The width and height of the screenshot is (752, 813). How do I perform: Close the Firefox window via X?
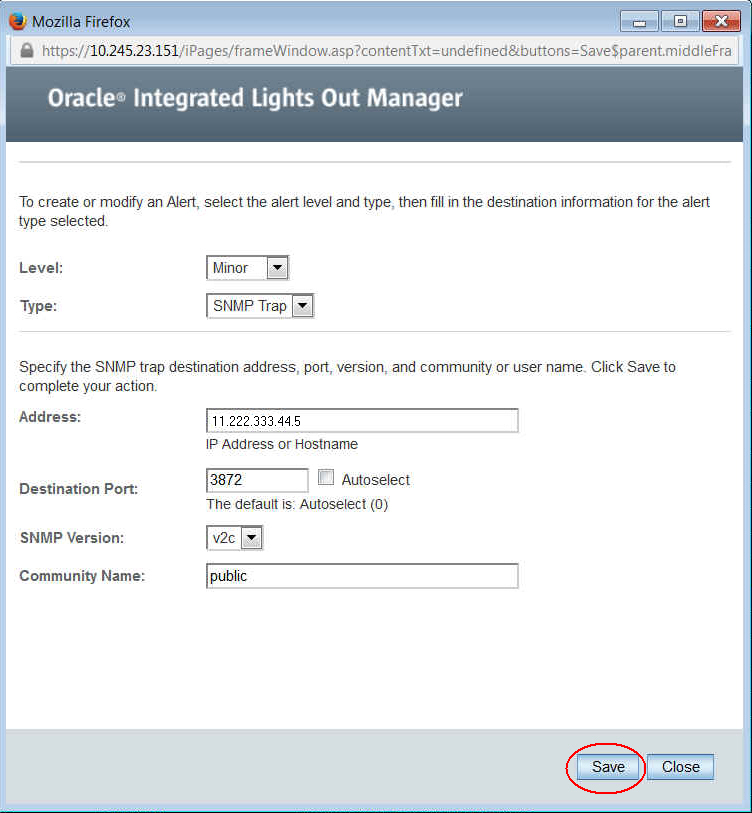click(x=721, y=21)
